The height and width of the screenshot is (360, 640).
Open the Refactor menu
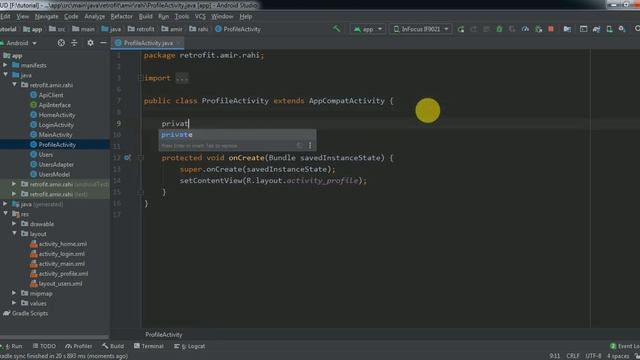[121, 16]
